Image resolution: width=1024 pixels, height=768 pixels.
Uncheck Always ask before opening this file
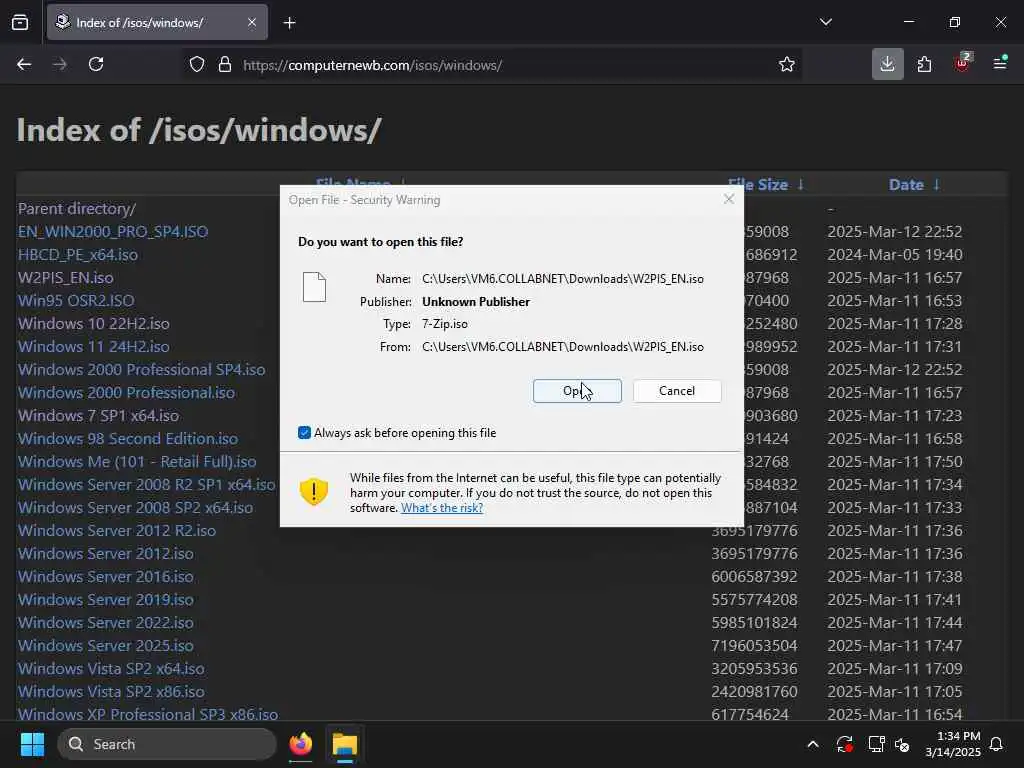pyautogui.click(x=304, y=432)
